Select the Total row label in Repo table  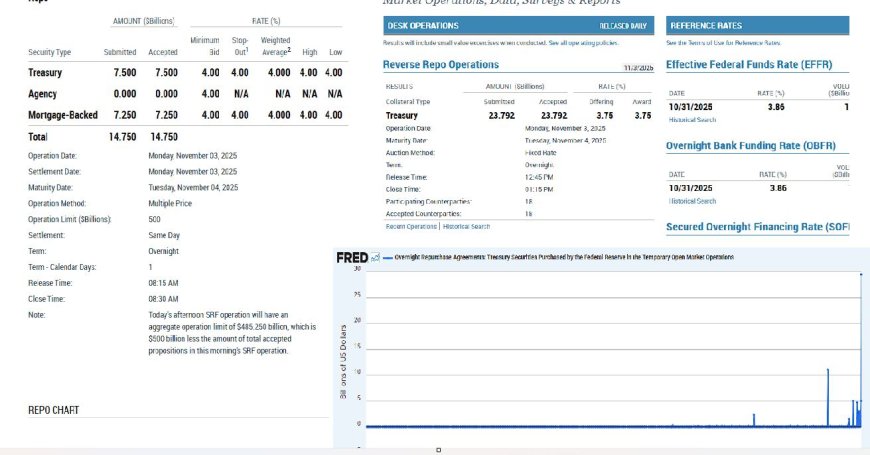click(38, 136)
